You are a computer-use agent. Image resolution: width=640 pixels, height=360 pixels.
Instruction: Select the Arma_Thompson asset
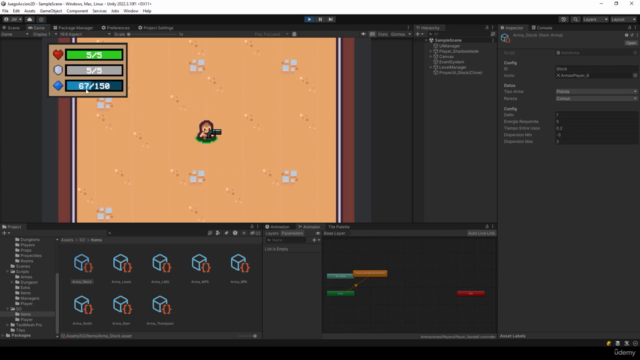coord(160,310)
